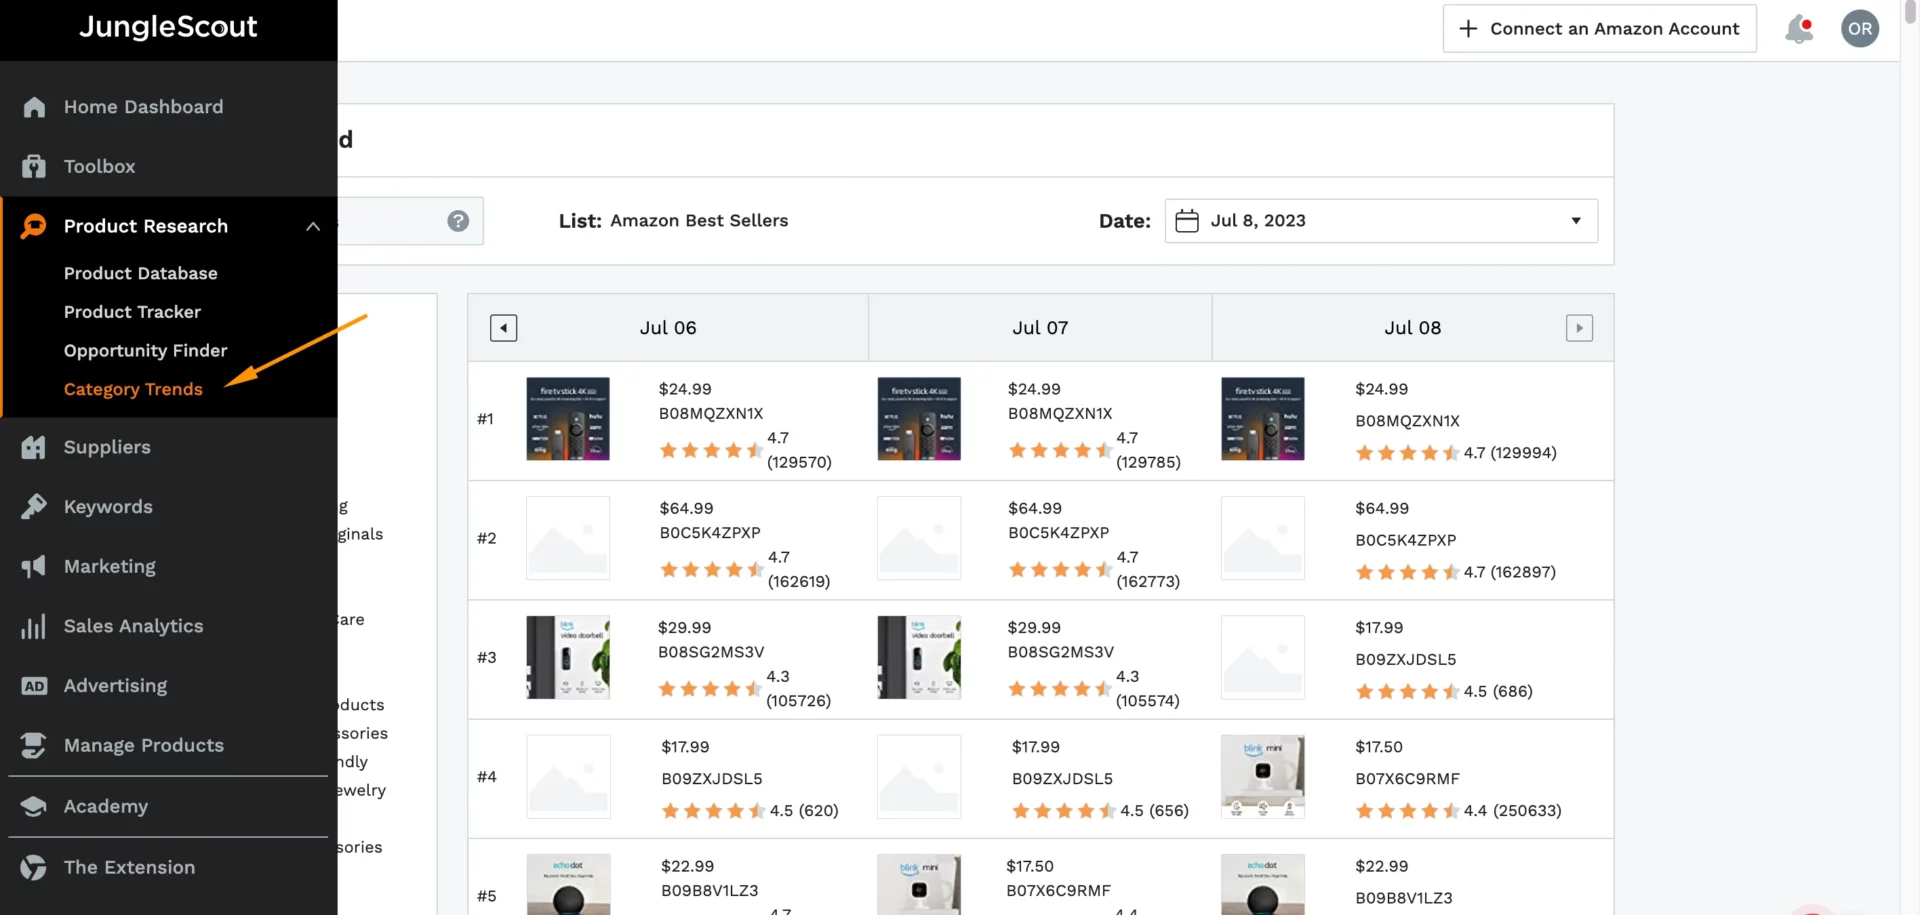Viewport: 1920px width, 915px height.
Task: Click the Suppliers factory icon
Action: click(34, 447)
